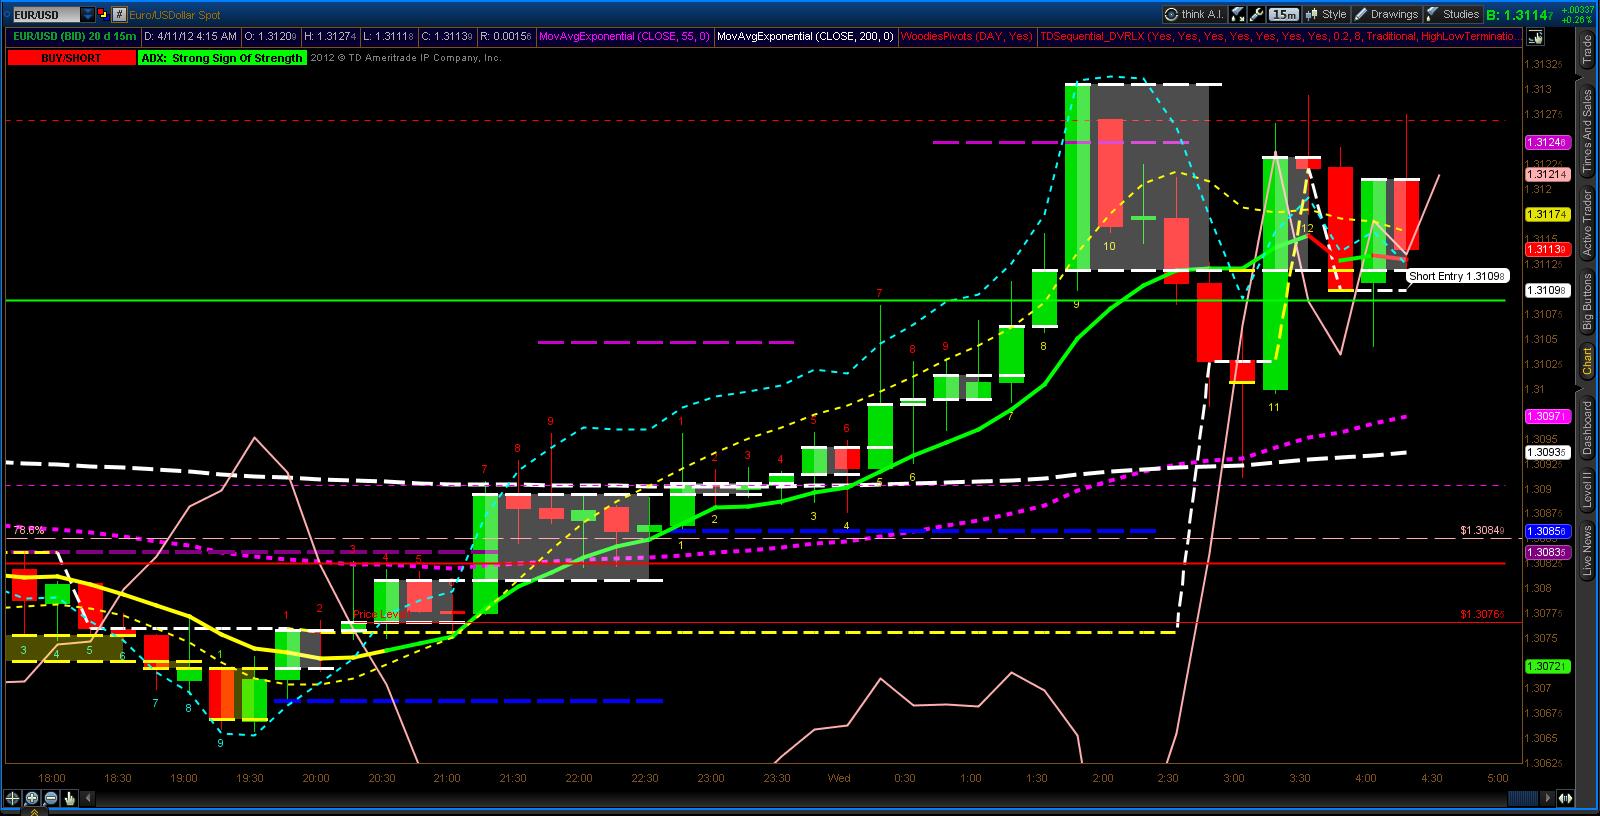This screenshot has width=1600, height=816.
Task: Select the MovAvgExponential (CLOSE, 55, 0) study label
Action: (x=624, y=36)
